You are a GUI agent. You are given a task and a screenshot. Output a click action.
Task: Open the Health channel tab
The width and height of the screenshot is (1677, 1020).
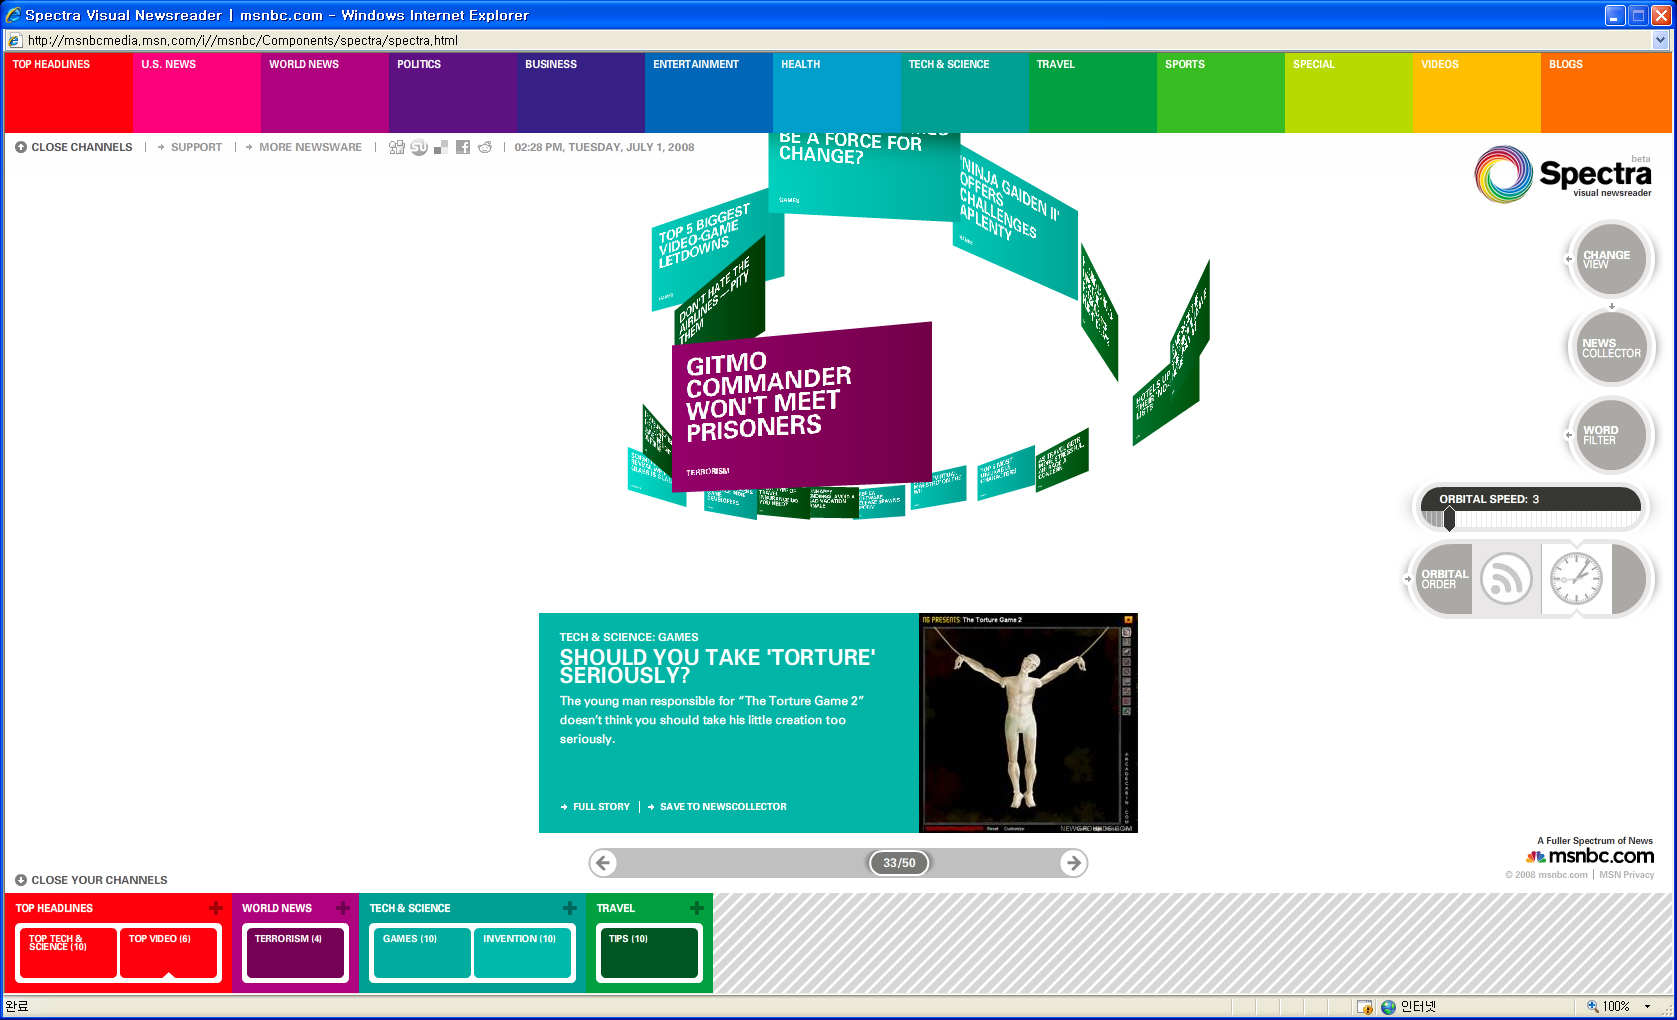(837, 92)
